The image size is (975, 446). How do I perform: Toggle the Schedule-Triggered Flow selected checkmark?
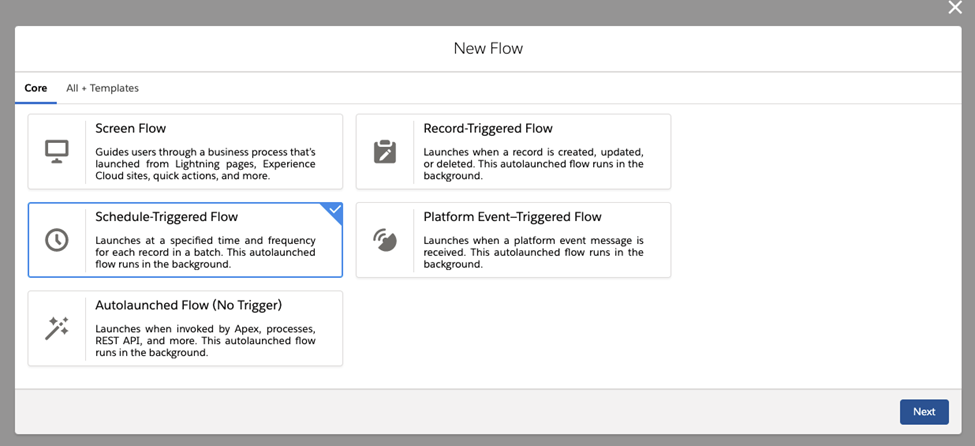(x=335, y=210)
